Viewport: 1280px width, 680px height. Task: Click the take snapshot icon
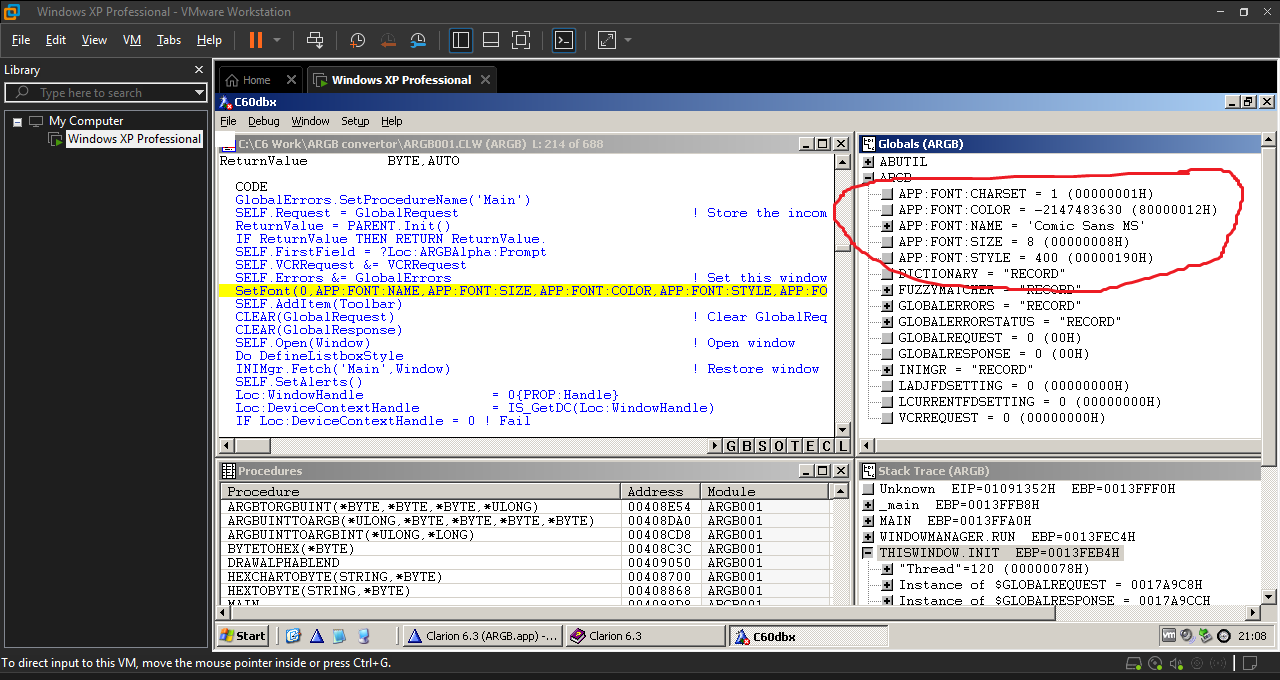coord(358,40)
